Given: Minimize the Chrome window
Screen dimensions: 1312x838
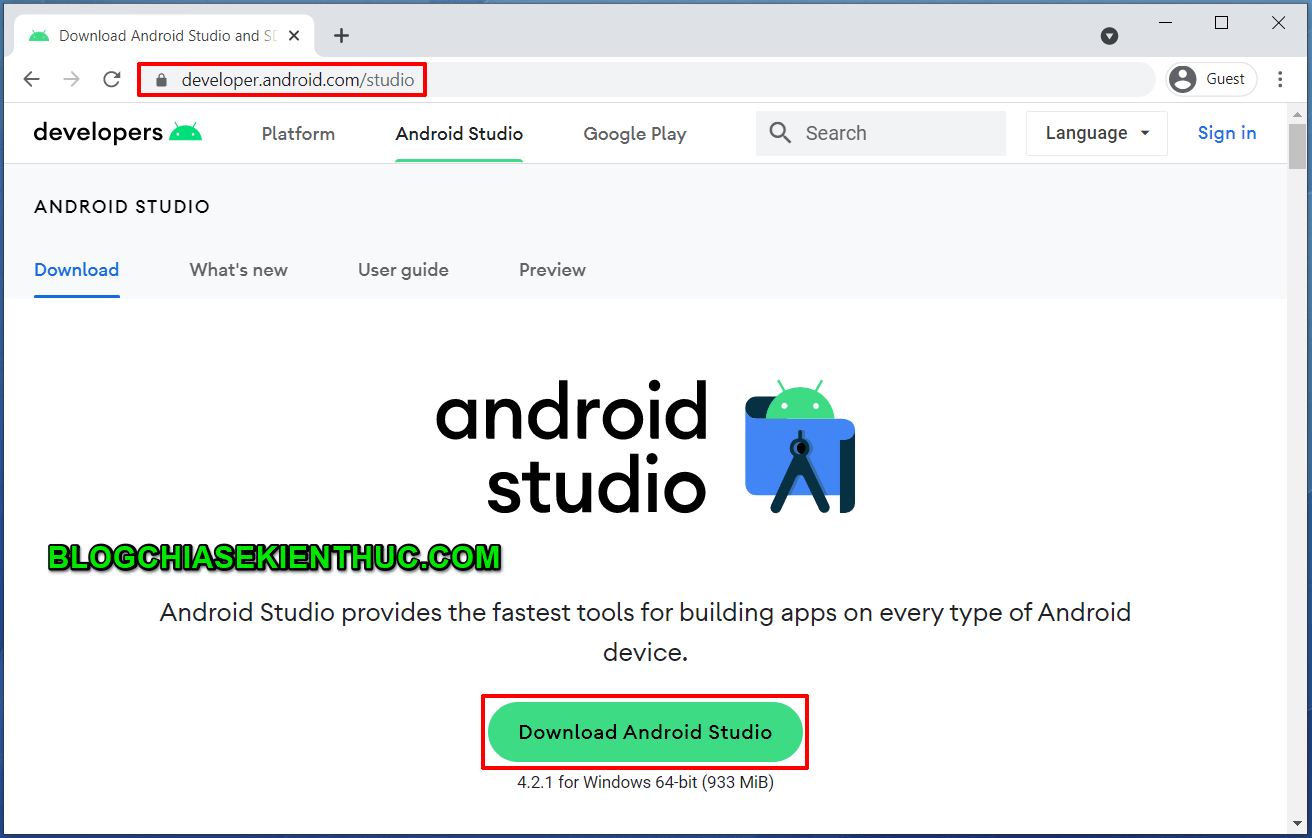Looking at the screenshot, I should 1164,23.
